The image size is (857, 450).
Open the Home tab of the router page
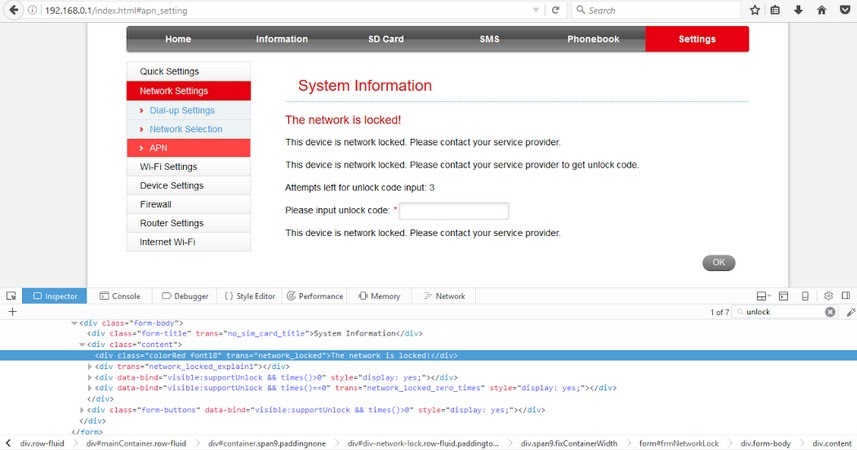coord(178,39)
